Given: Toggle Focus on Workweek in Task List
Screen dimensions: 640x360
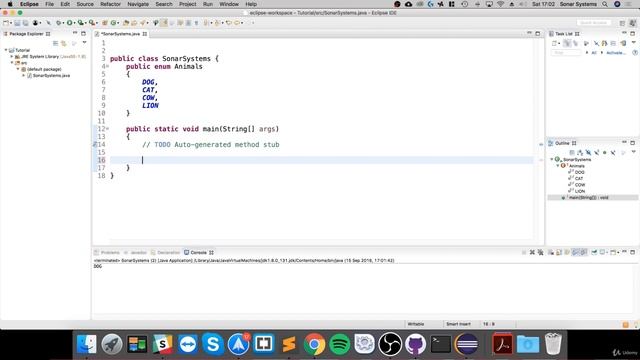Looking at the screenshot, I should pos(587,43).
